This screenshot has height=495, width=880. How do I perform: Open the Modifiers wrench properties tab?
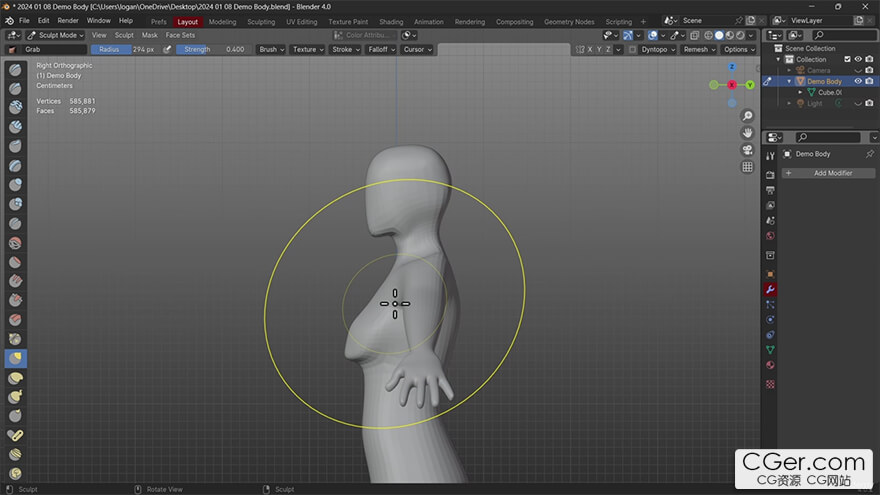coord(770,290)
